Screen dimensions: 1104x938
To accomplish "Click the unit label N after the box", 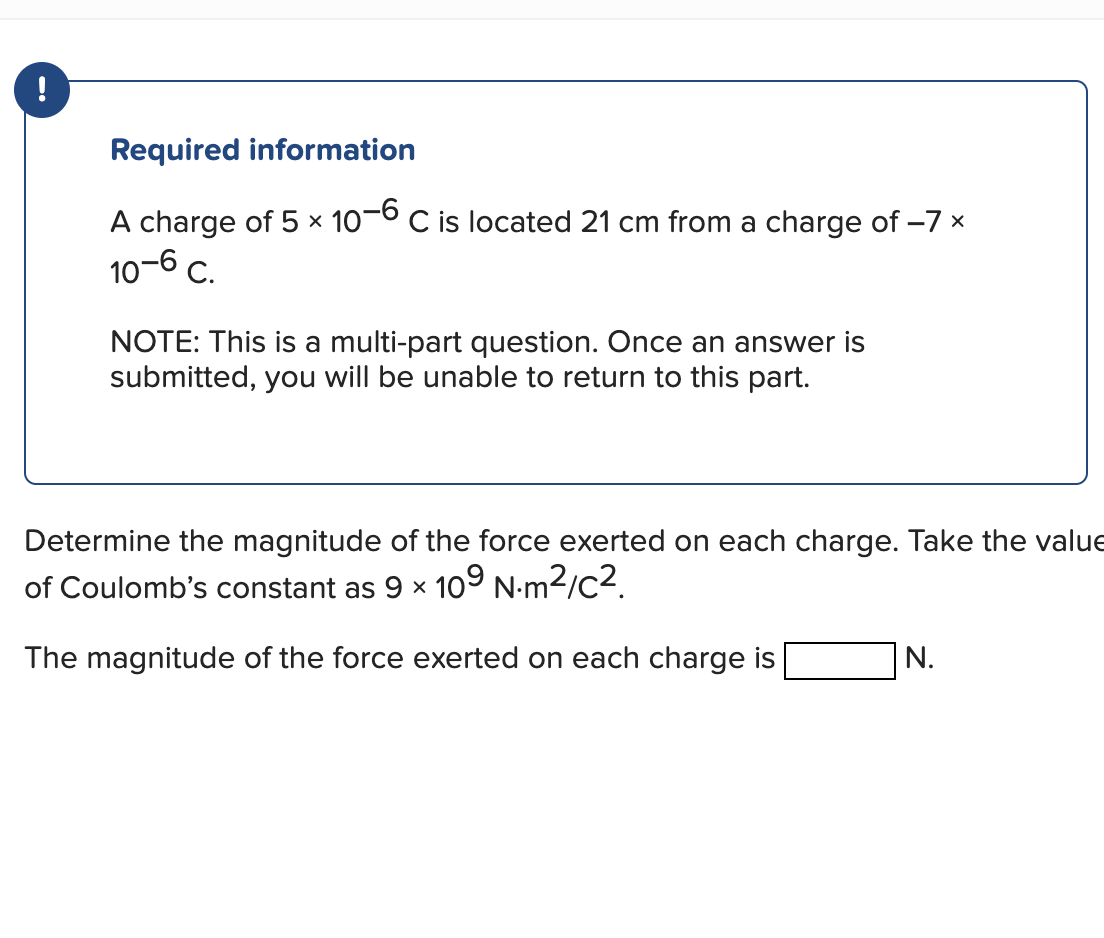I will click(x=918, y=658).
